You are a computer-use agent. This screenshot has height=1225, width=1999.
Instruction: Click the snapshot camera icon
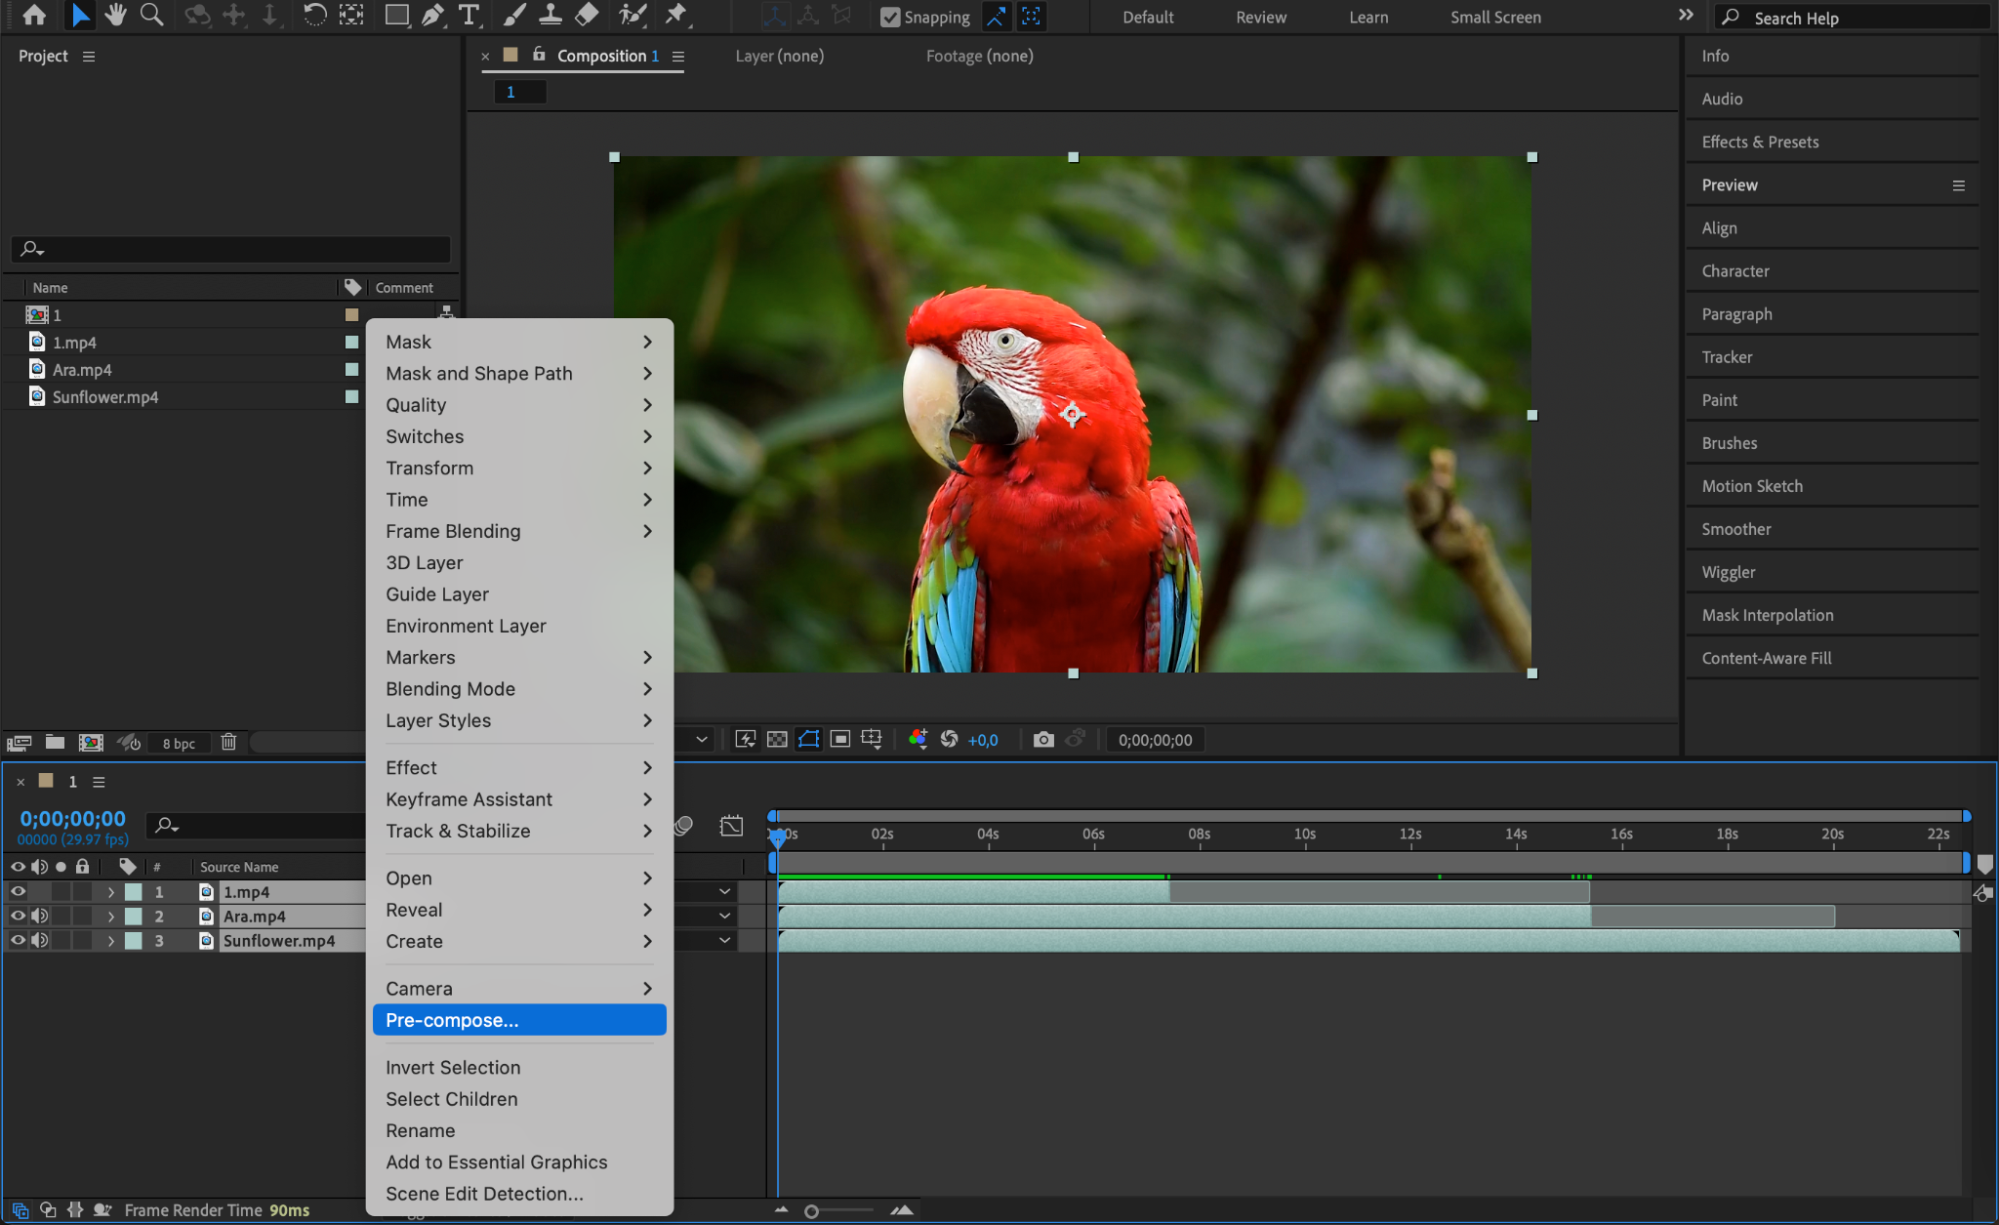(1043, 740)
